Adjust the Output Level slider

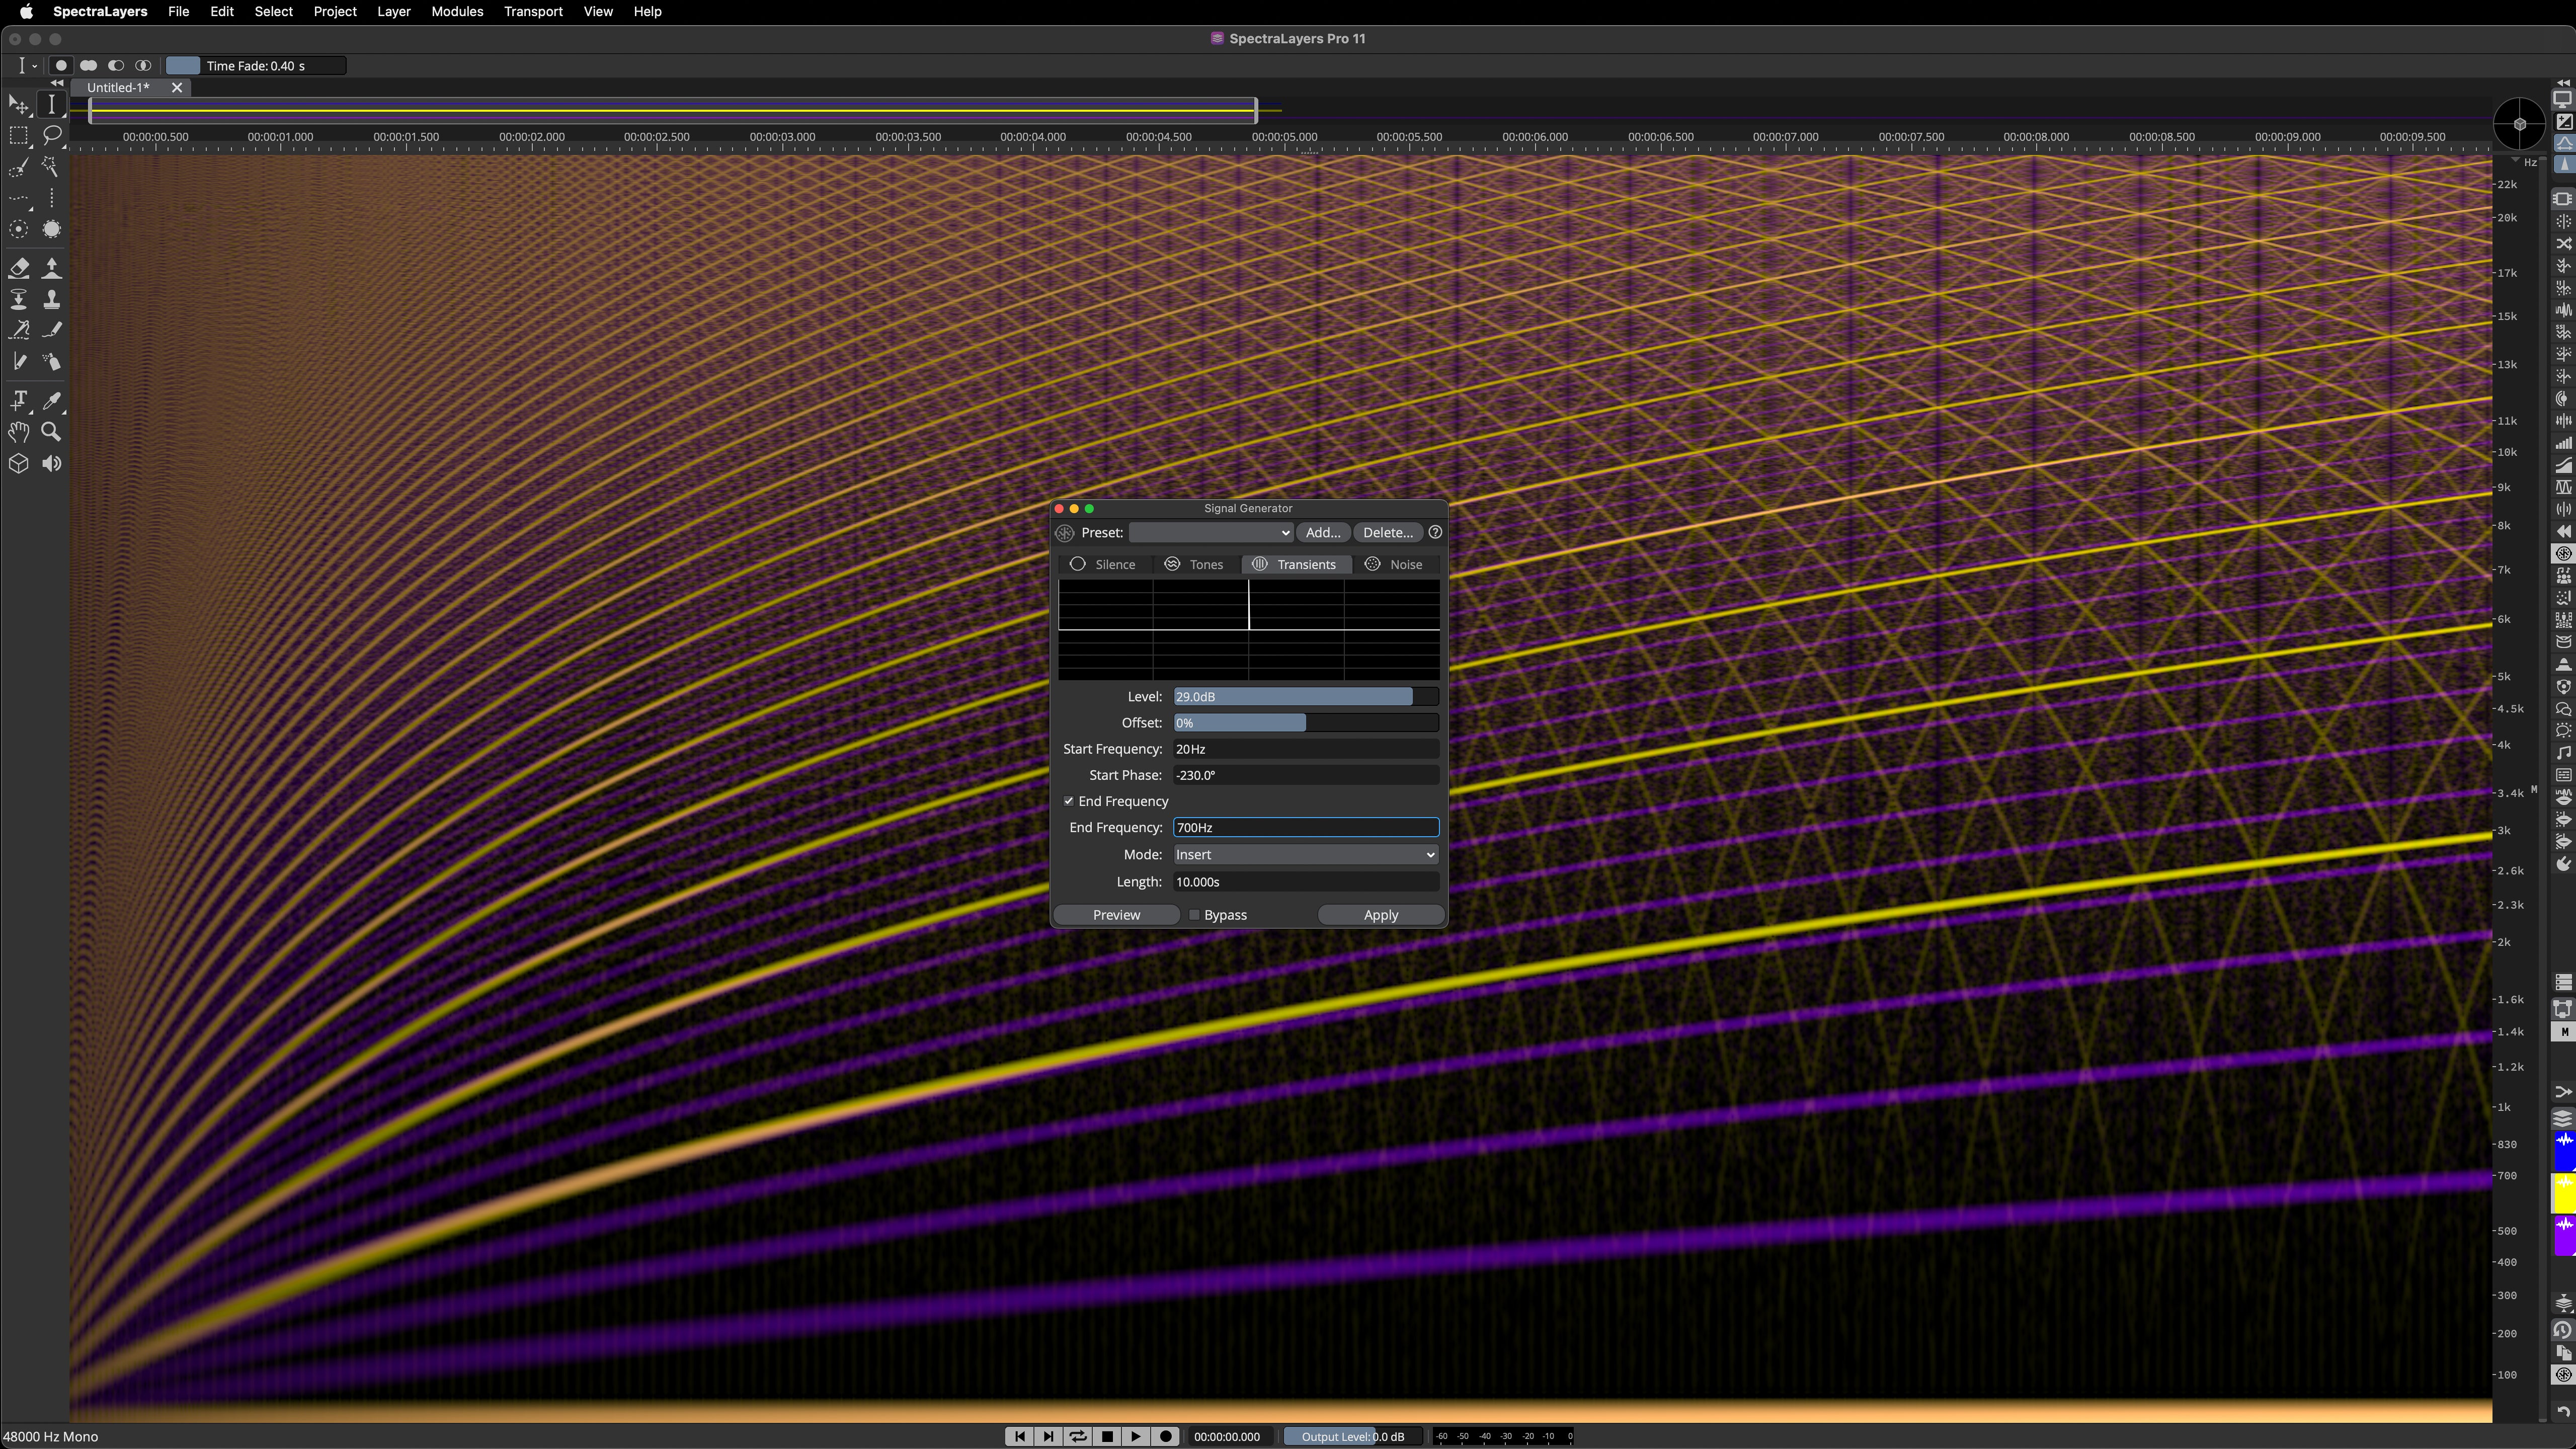pos(1352,1436)
